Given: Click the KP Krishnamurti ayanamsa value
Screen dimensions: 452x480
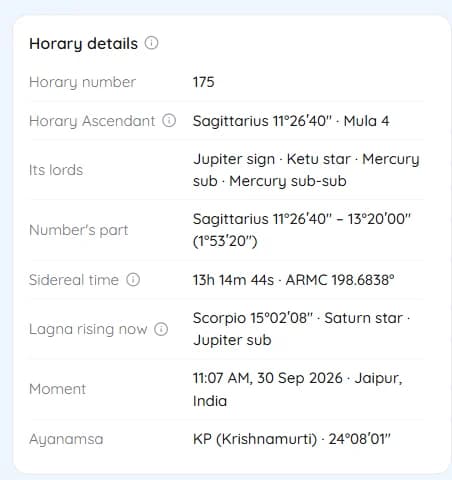Looking at the screenshot, I should point(292,439).
